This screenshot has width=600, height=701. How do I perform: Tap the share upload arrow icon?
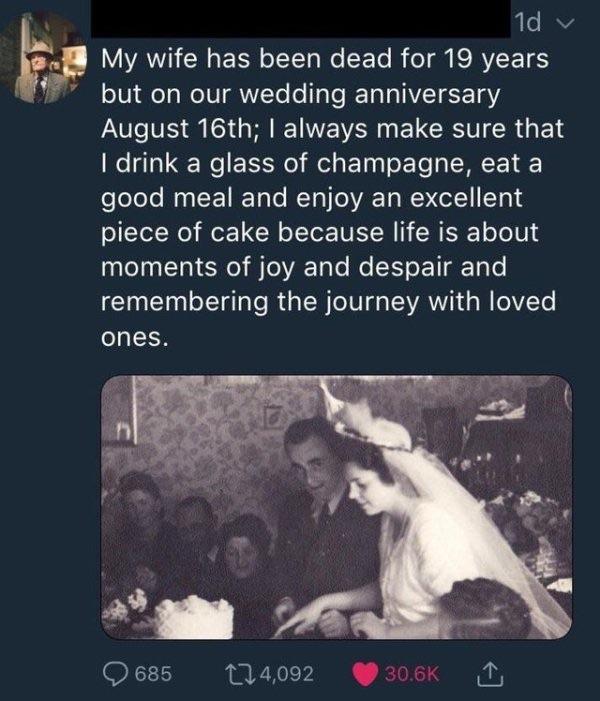[493, 673]
